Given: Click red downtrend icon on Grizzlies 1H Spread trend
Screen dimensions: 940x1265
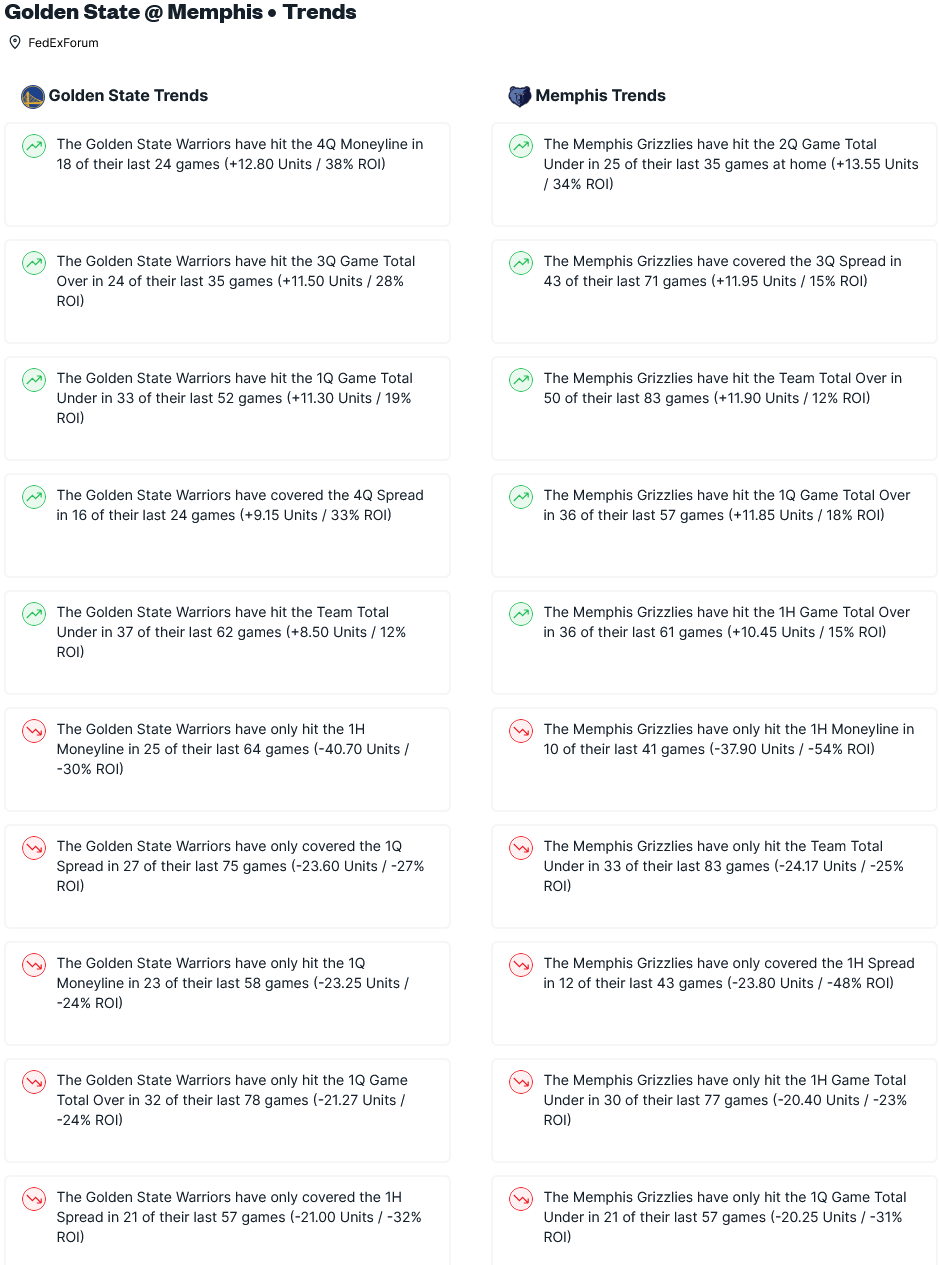Looking at the screenshot, I should (521, 965).
